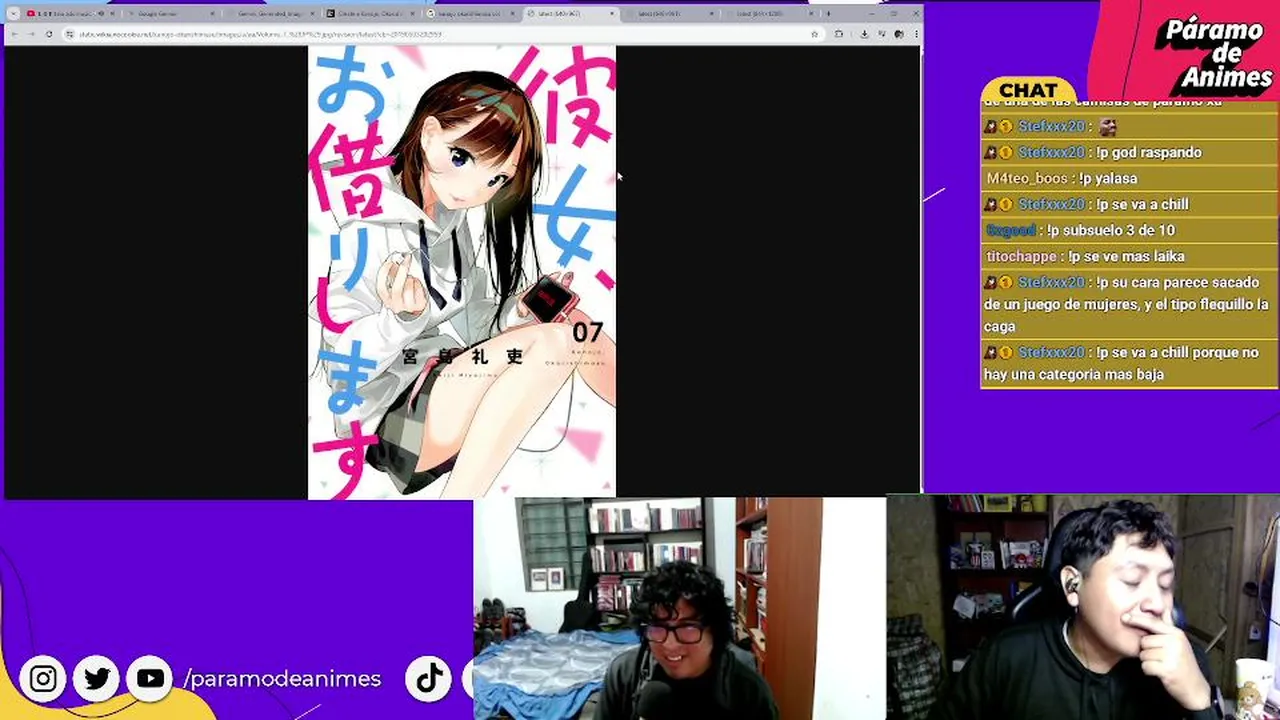Click the CHAT header label
This screenshot has width=1280, height=720.
click(x=1028, y=90)
